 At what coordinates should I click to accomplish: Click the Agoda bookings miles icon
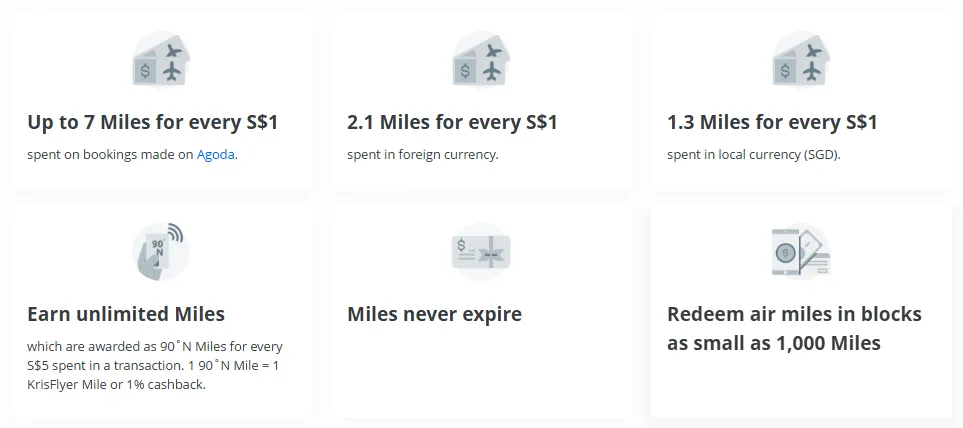coord(161,60)
